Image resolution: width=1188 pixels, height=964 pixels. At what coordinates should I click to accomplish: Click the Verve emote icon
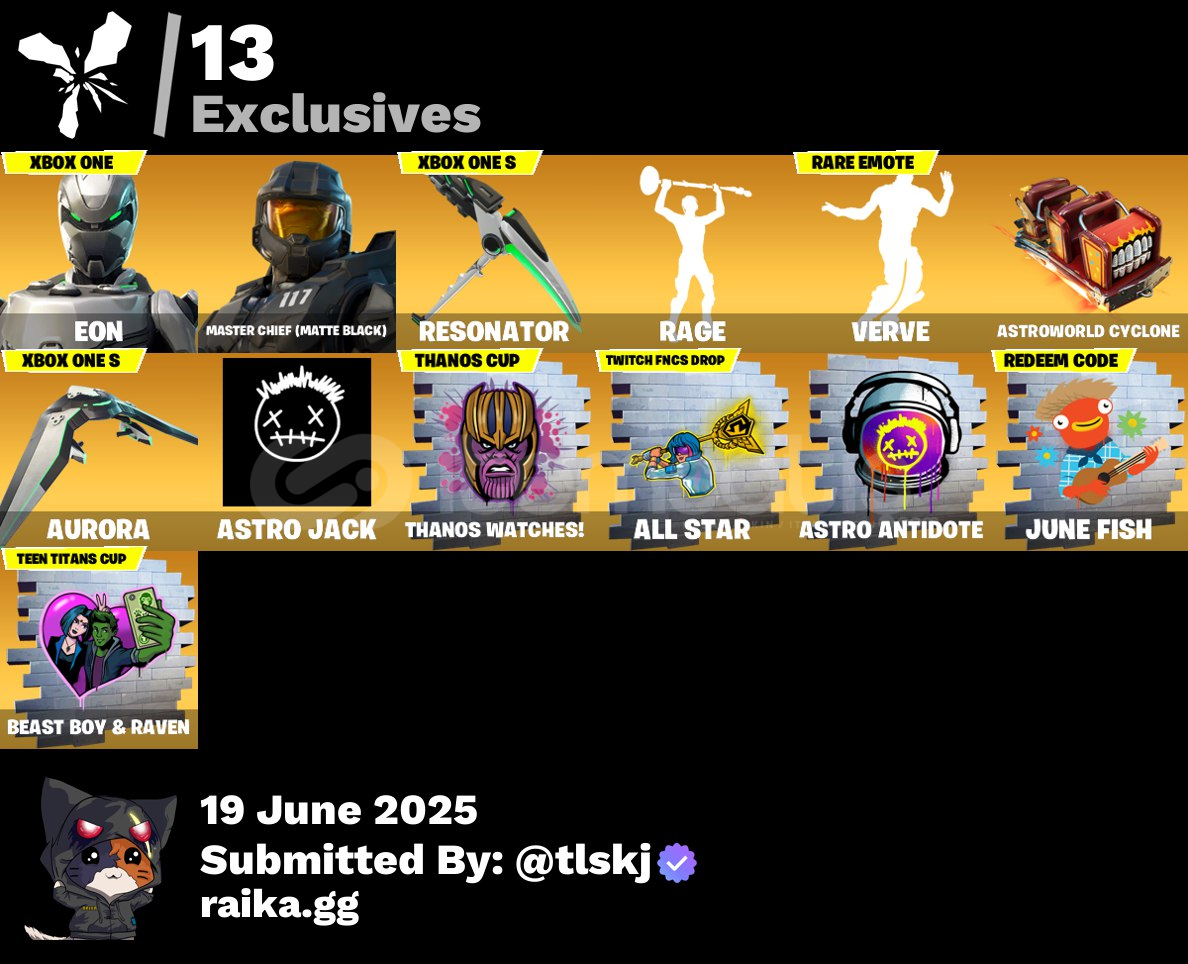coord(891,253)
